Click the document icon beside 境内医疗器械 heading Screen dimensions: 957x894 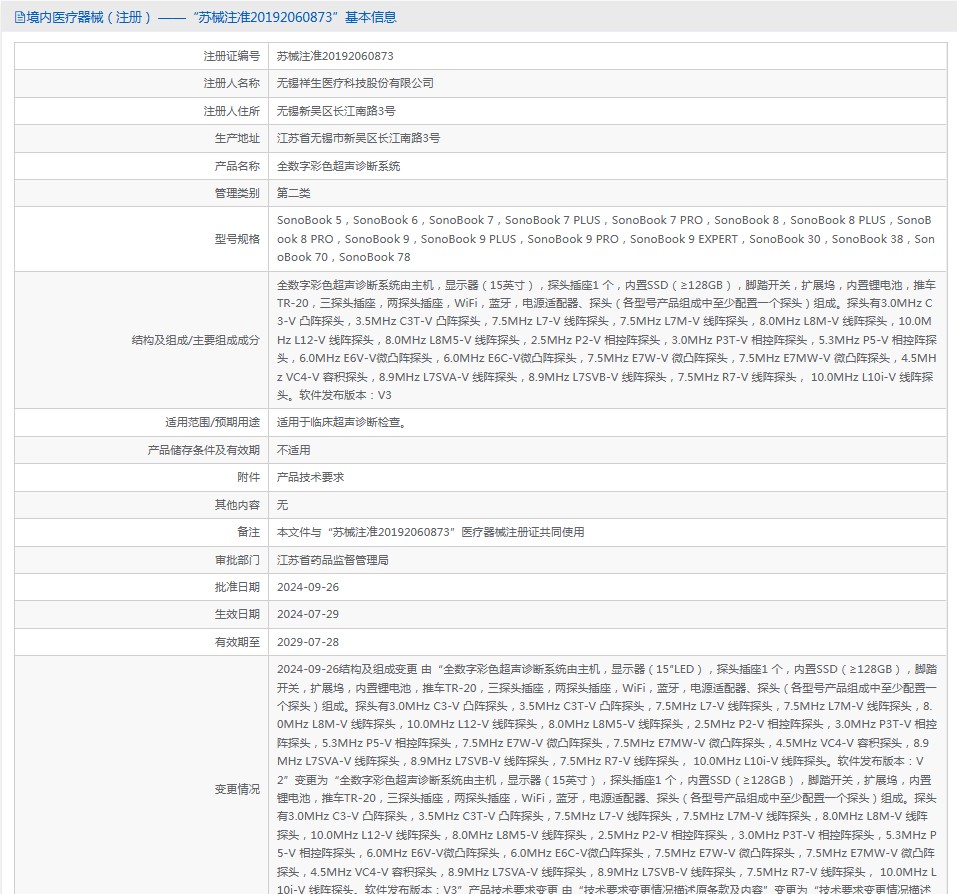tap(20, 17)
